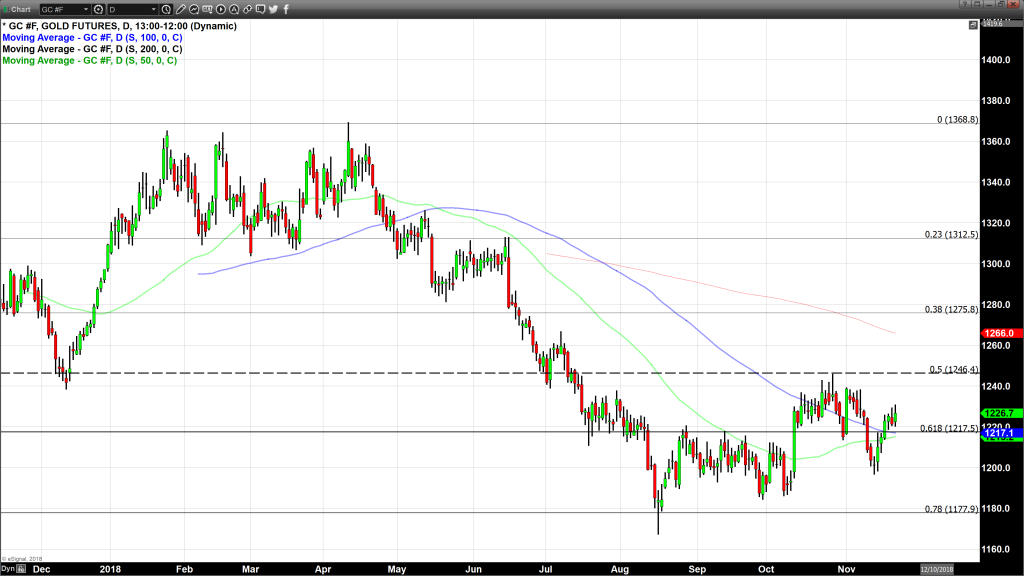Open the comment speech-bubble icon
Image resolution: width=1024 pixels, height=576 pixels.
(261, 9)
